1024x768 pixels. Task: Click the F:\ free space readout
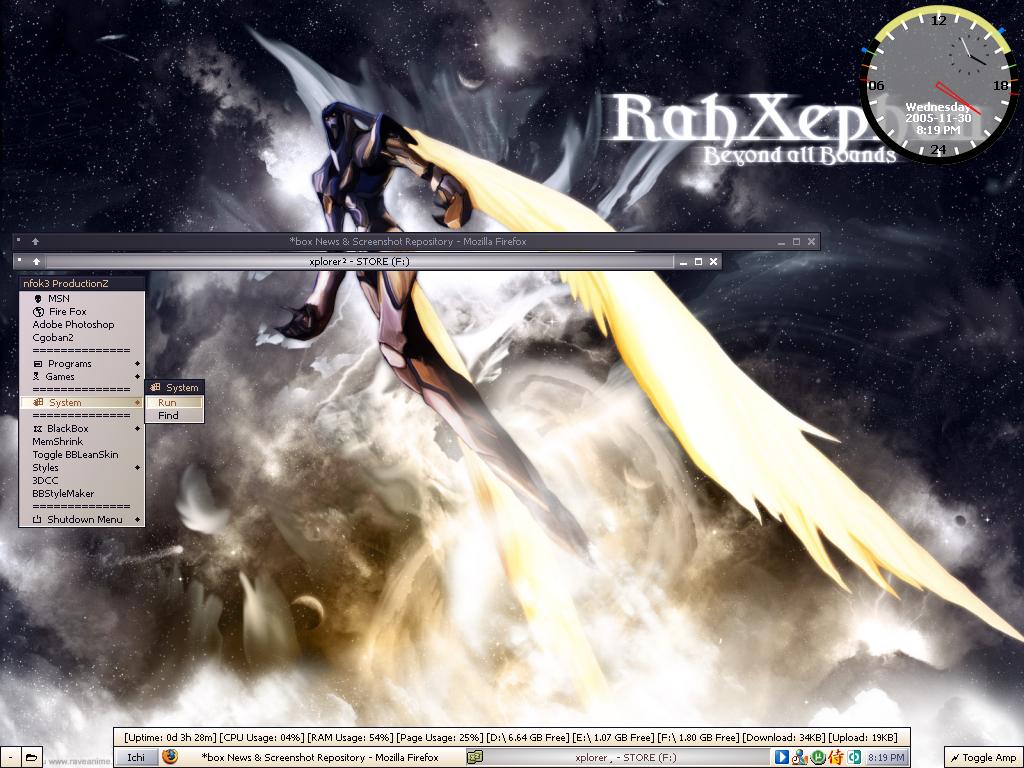click(x=698, y=737)
